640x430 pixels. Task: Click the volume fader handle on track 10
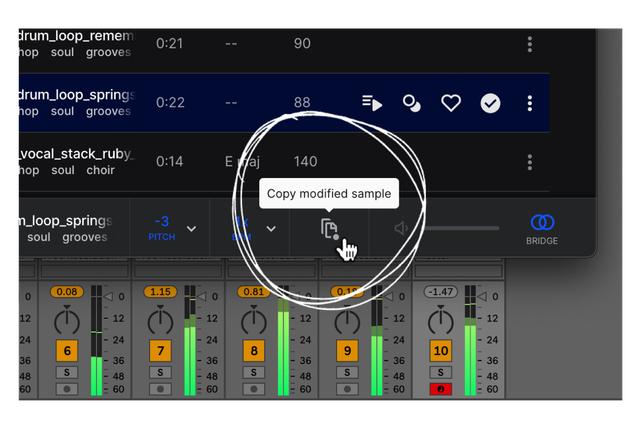coord(482,297)
